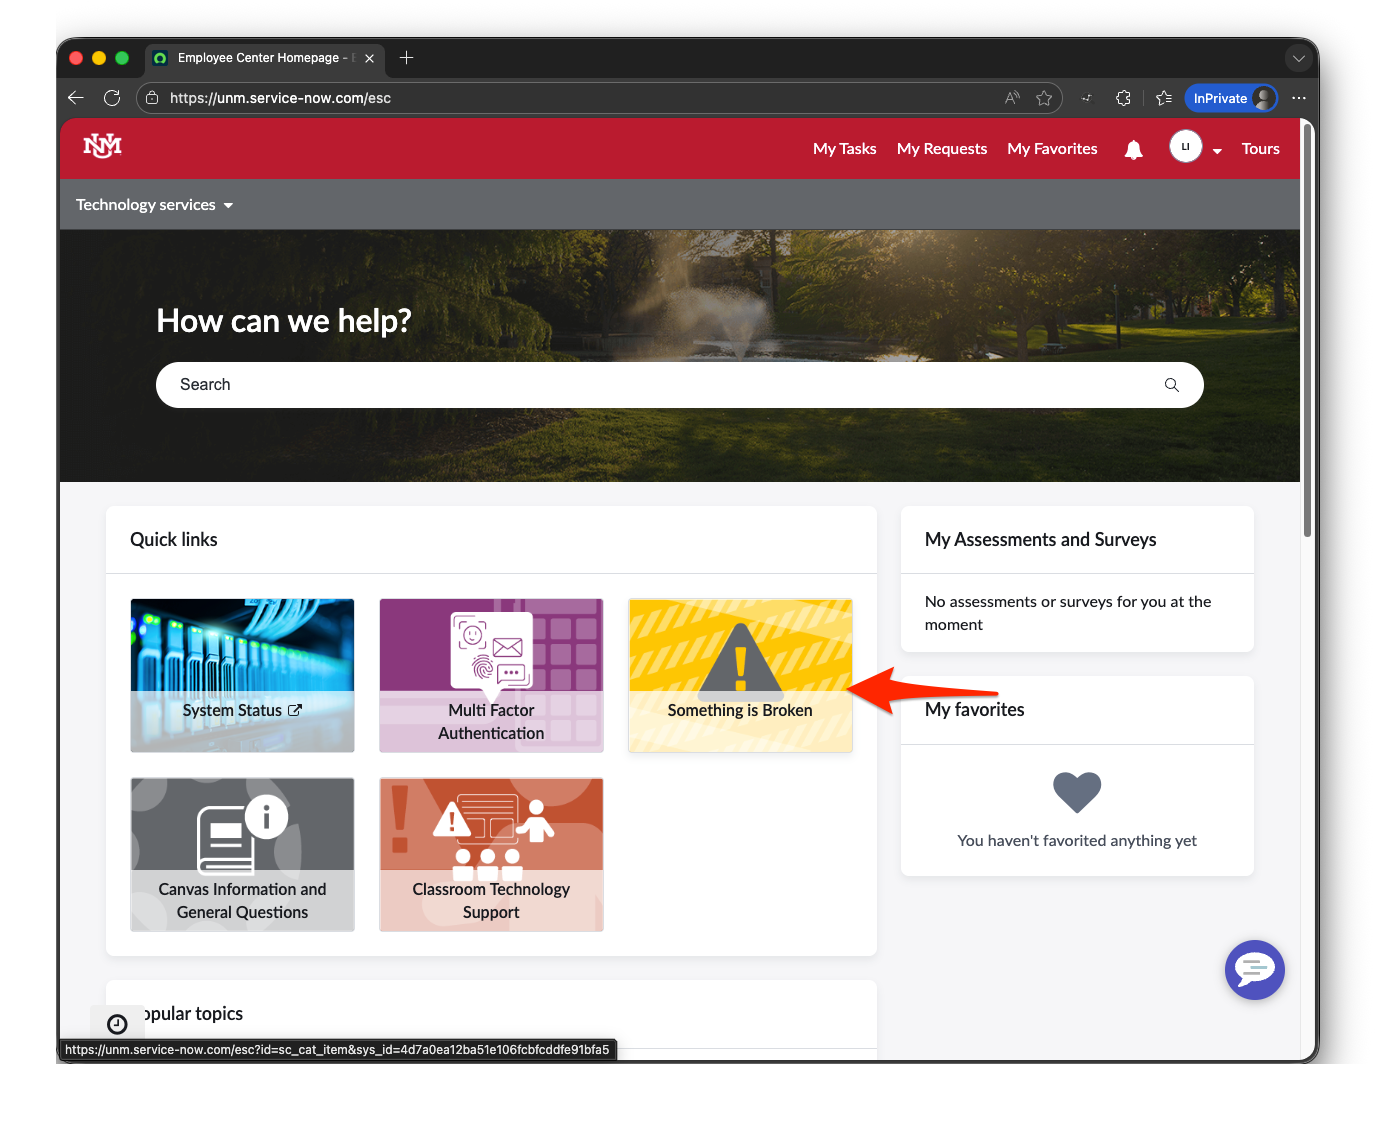Click the UNM logo in the header
The image size is (1375, 1138).
[x=103, y=146]
